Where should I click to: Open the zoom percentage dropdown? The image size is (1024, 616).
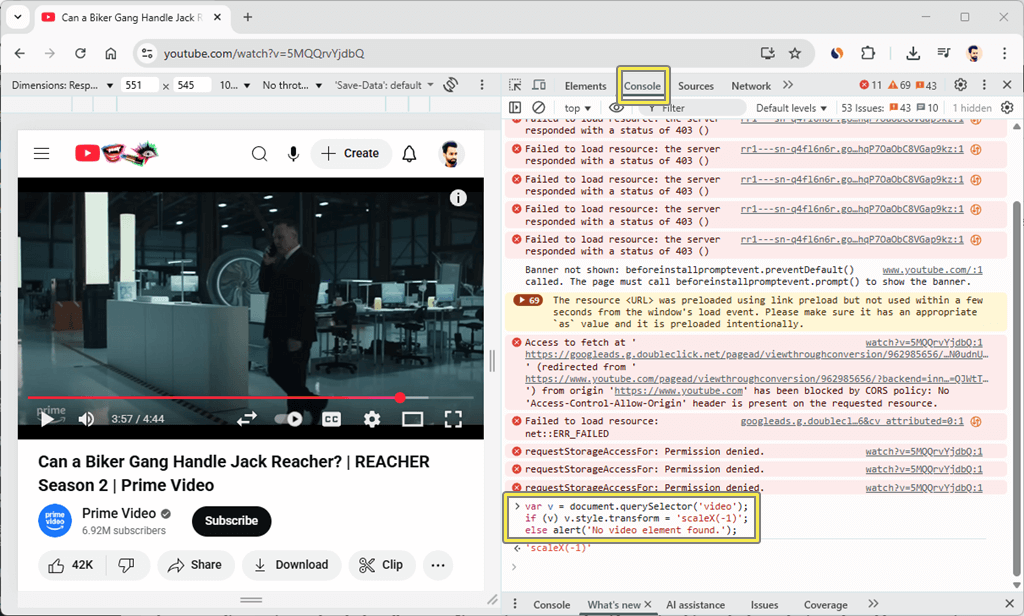(234, 85)
